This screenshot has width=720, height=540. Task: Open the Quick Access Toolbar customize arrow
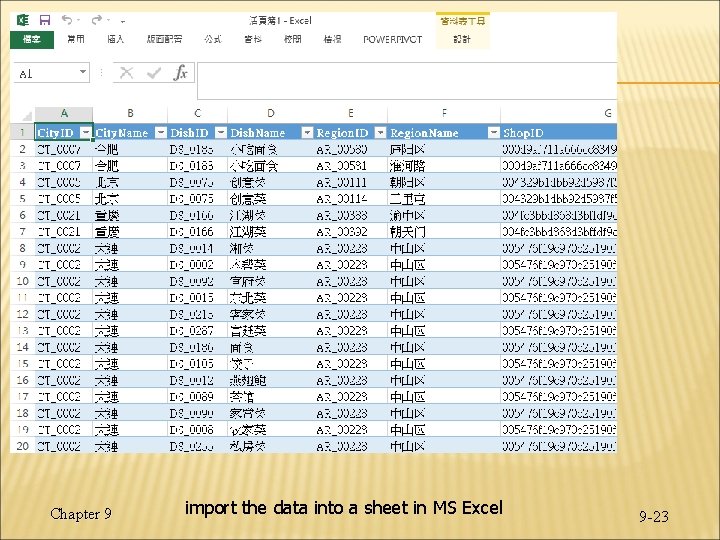[x=123, y=21]
